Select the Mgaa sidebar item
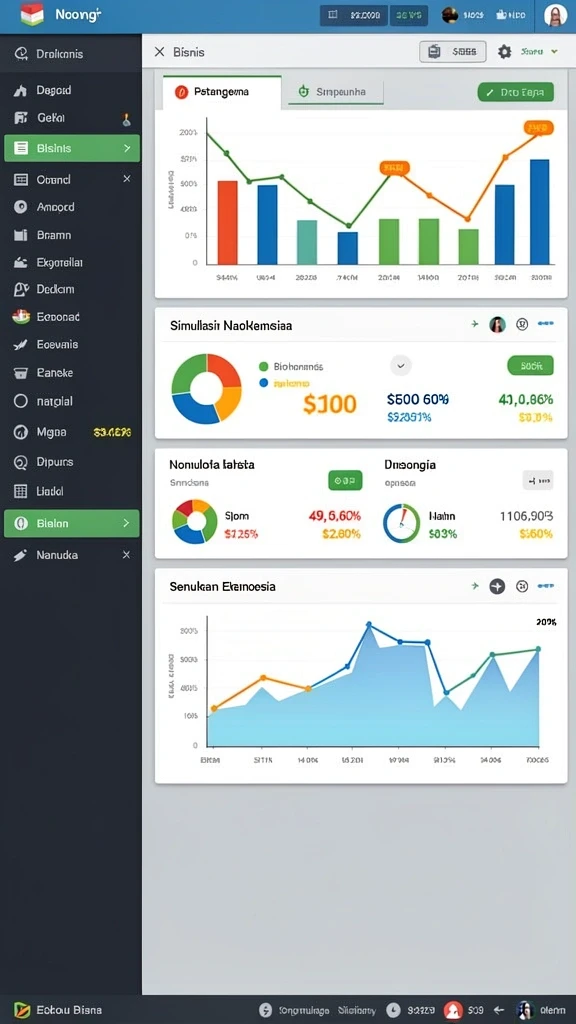This screenshot has height=1024, width=576. point(72,432)
